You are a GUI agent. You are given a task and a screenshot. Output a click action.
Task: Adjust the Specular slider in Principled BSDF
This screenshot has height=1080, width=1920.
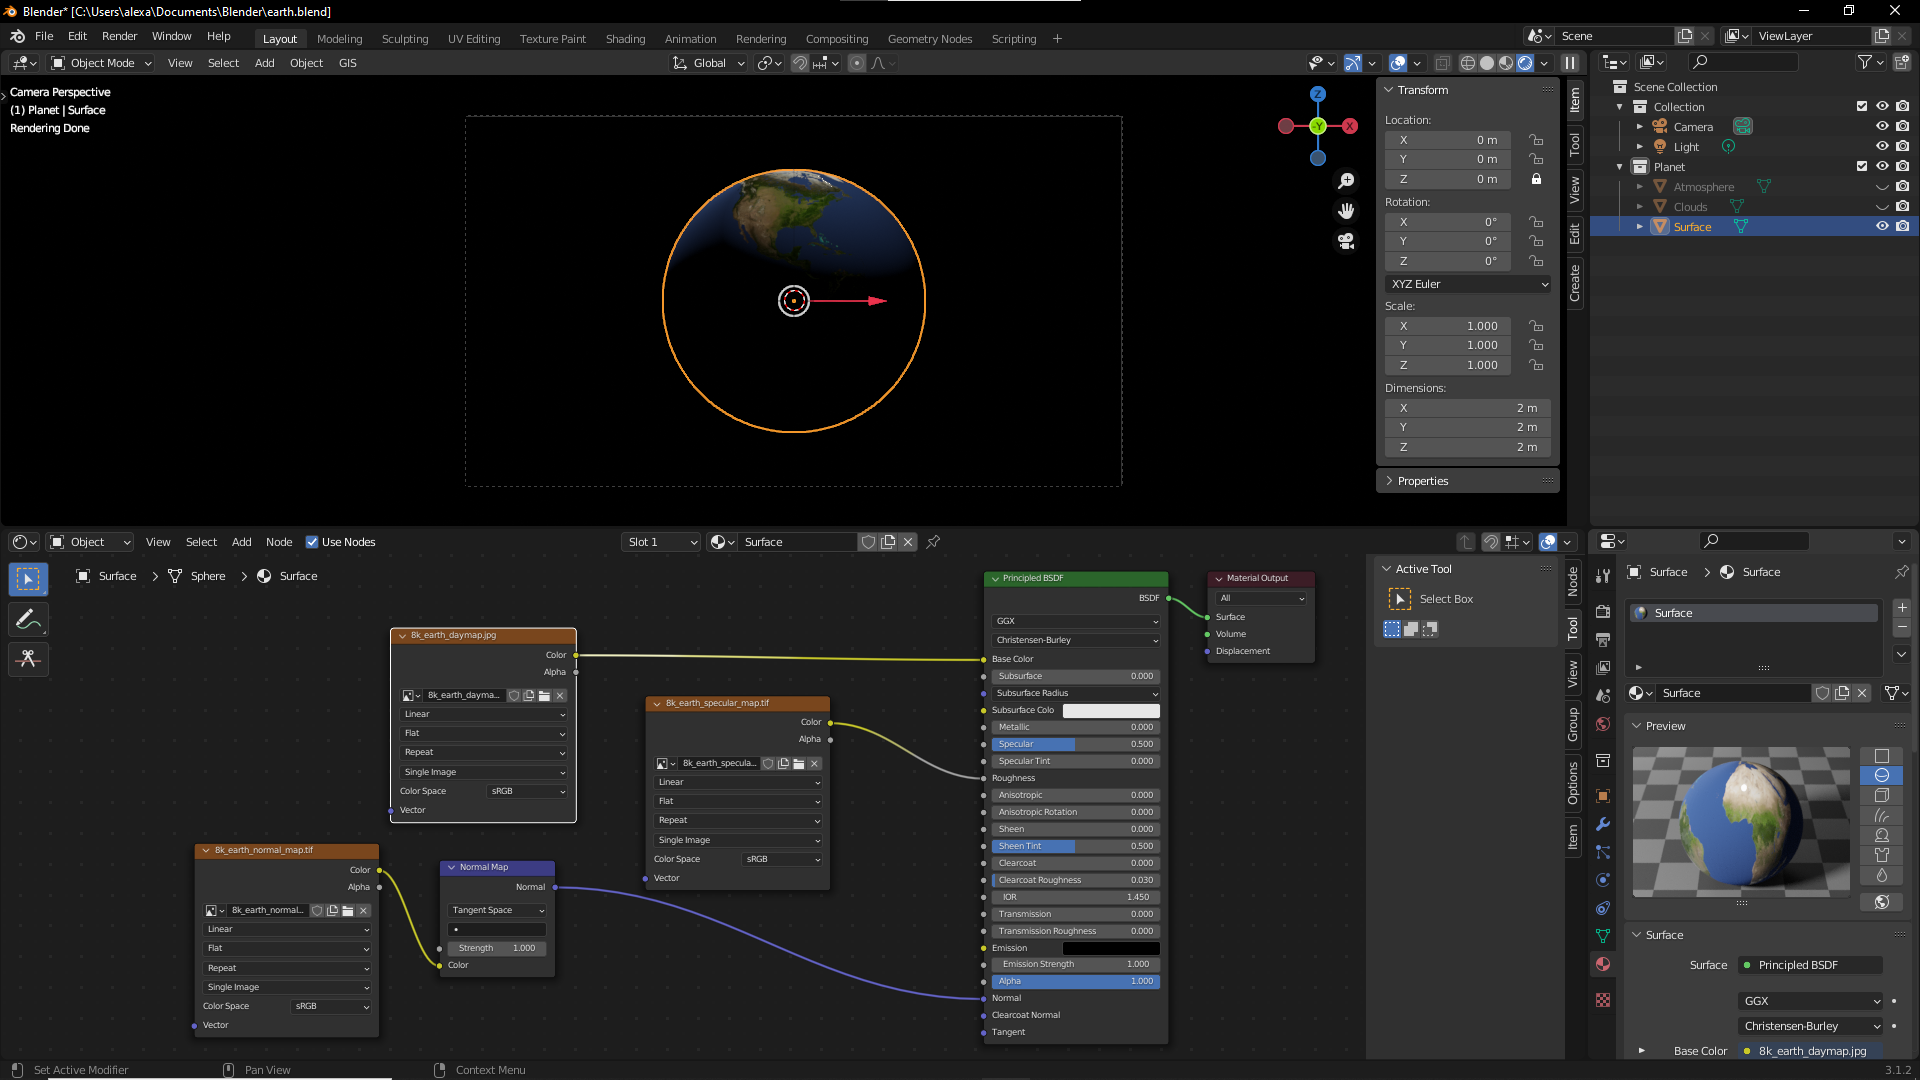pos(1075,744)
